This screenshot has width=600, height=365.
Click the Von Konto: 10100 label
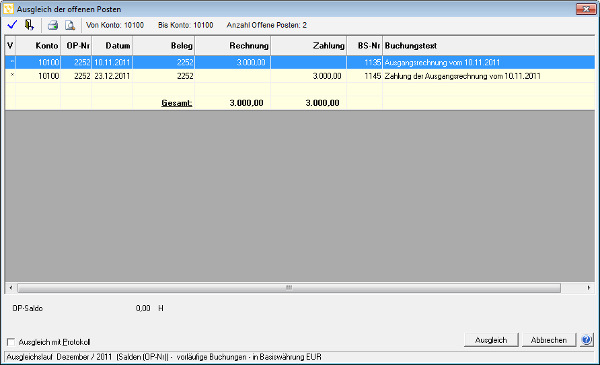[x=115, y=25]
